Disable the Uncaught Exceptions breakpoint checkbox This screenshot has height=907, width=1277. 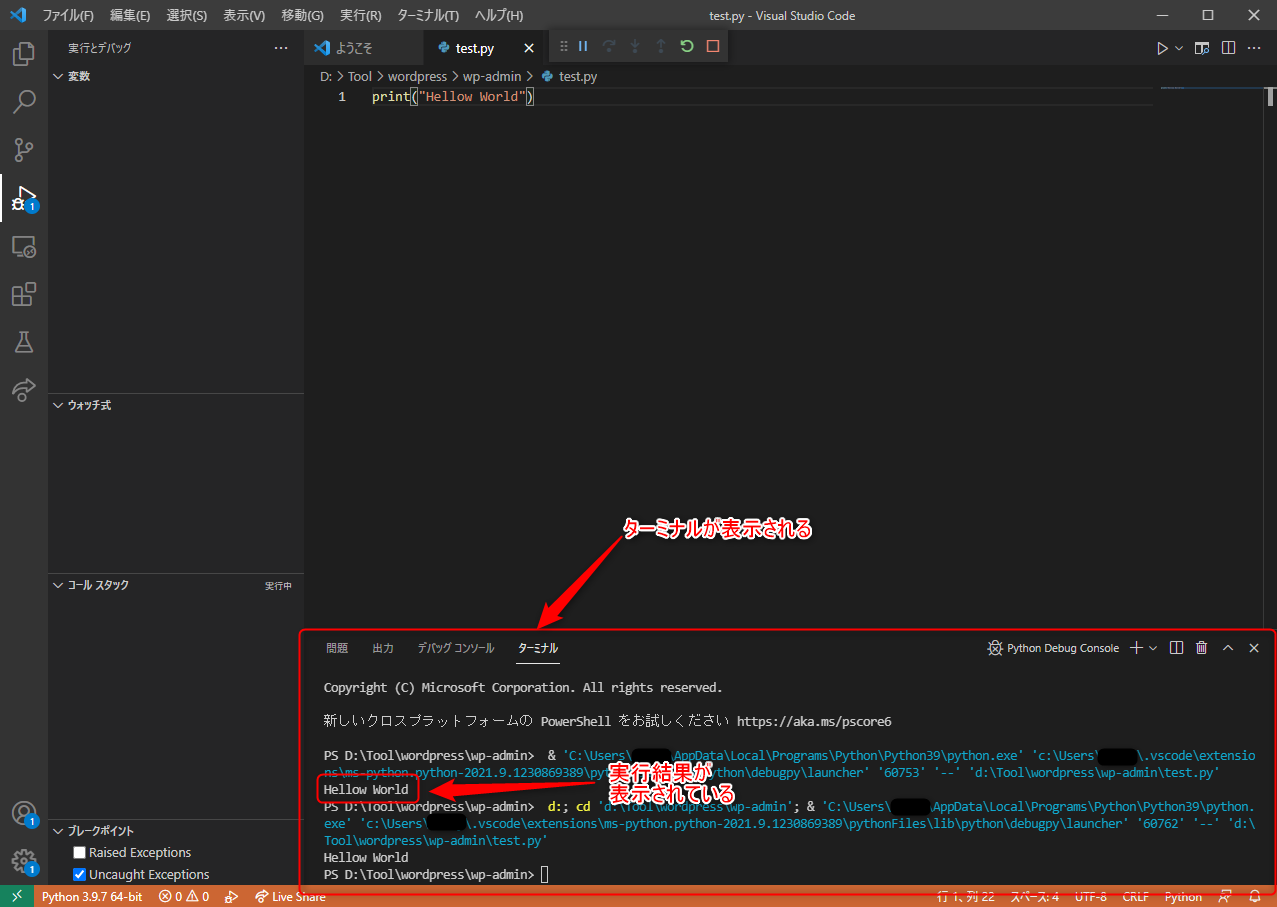coord(80,875)
